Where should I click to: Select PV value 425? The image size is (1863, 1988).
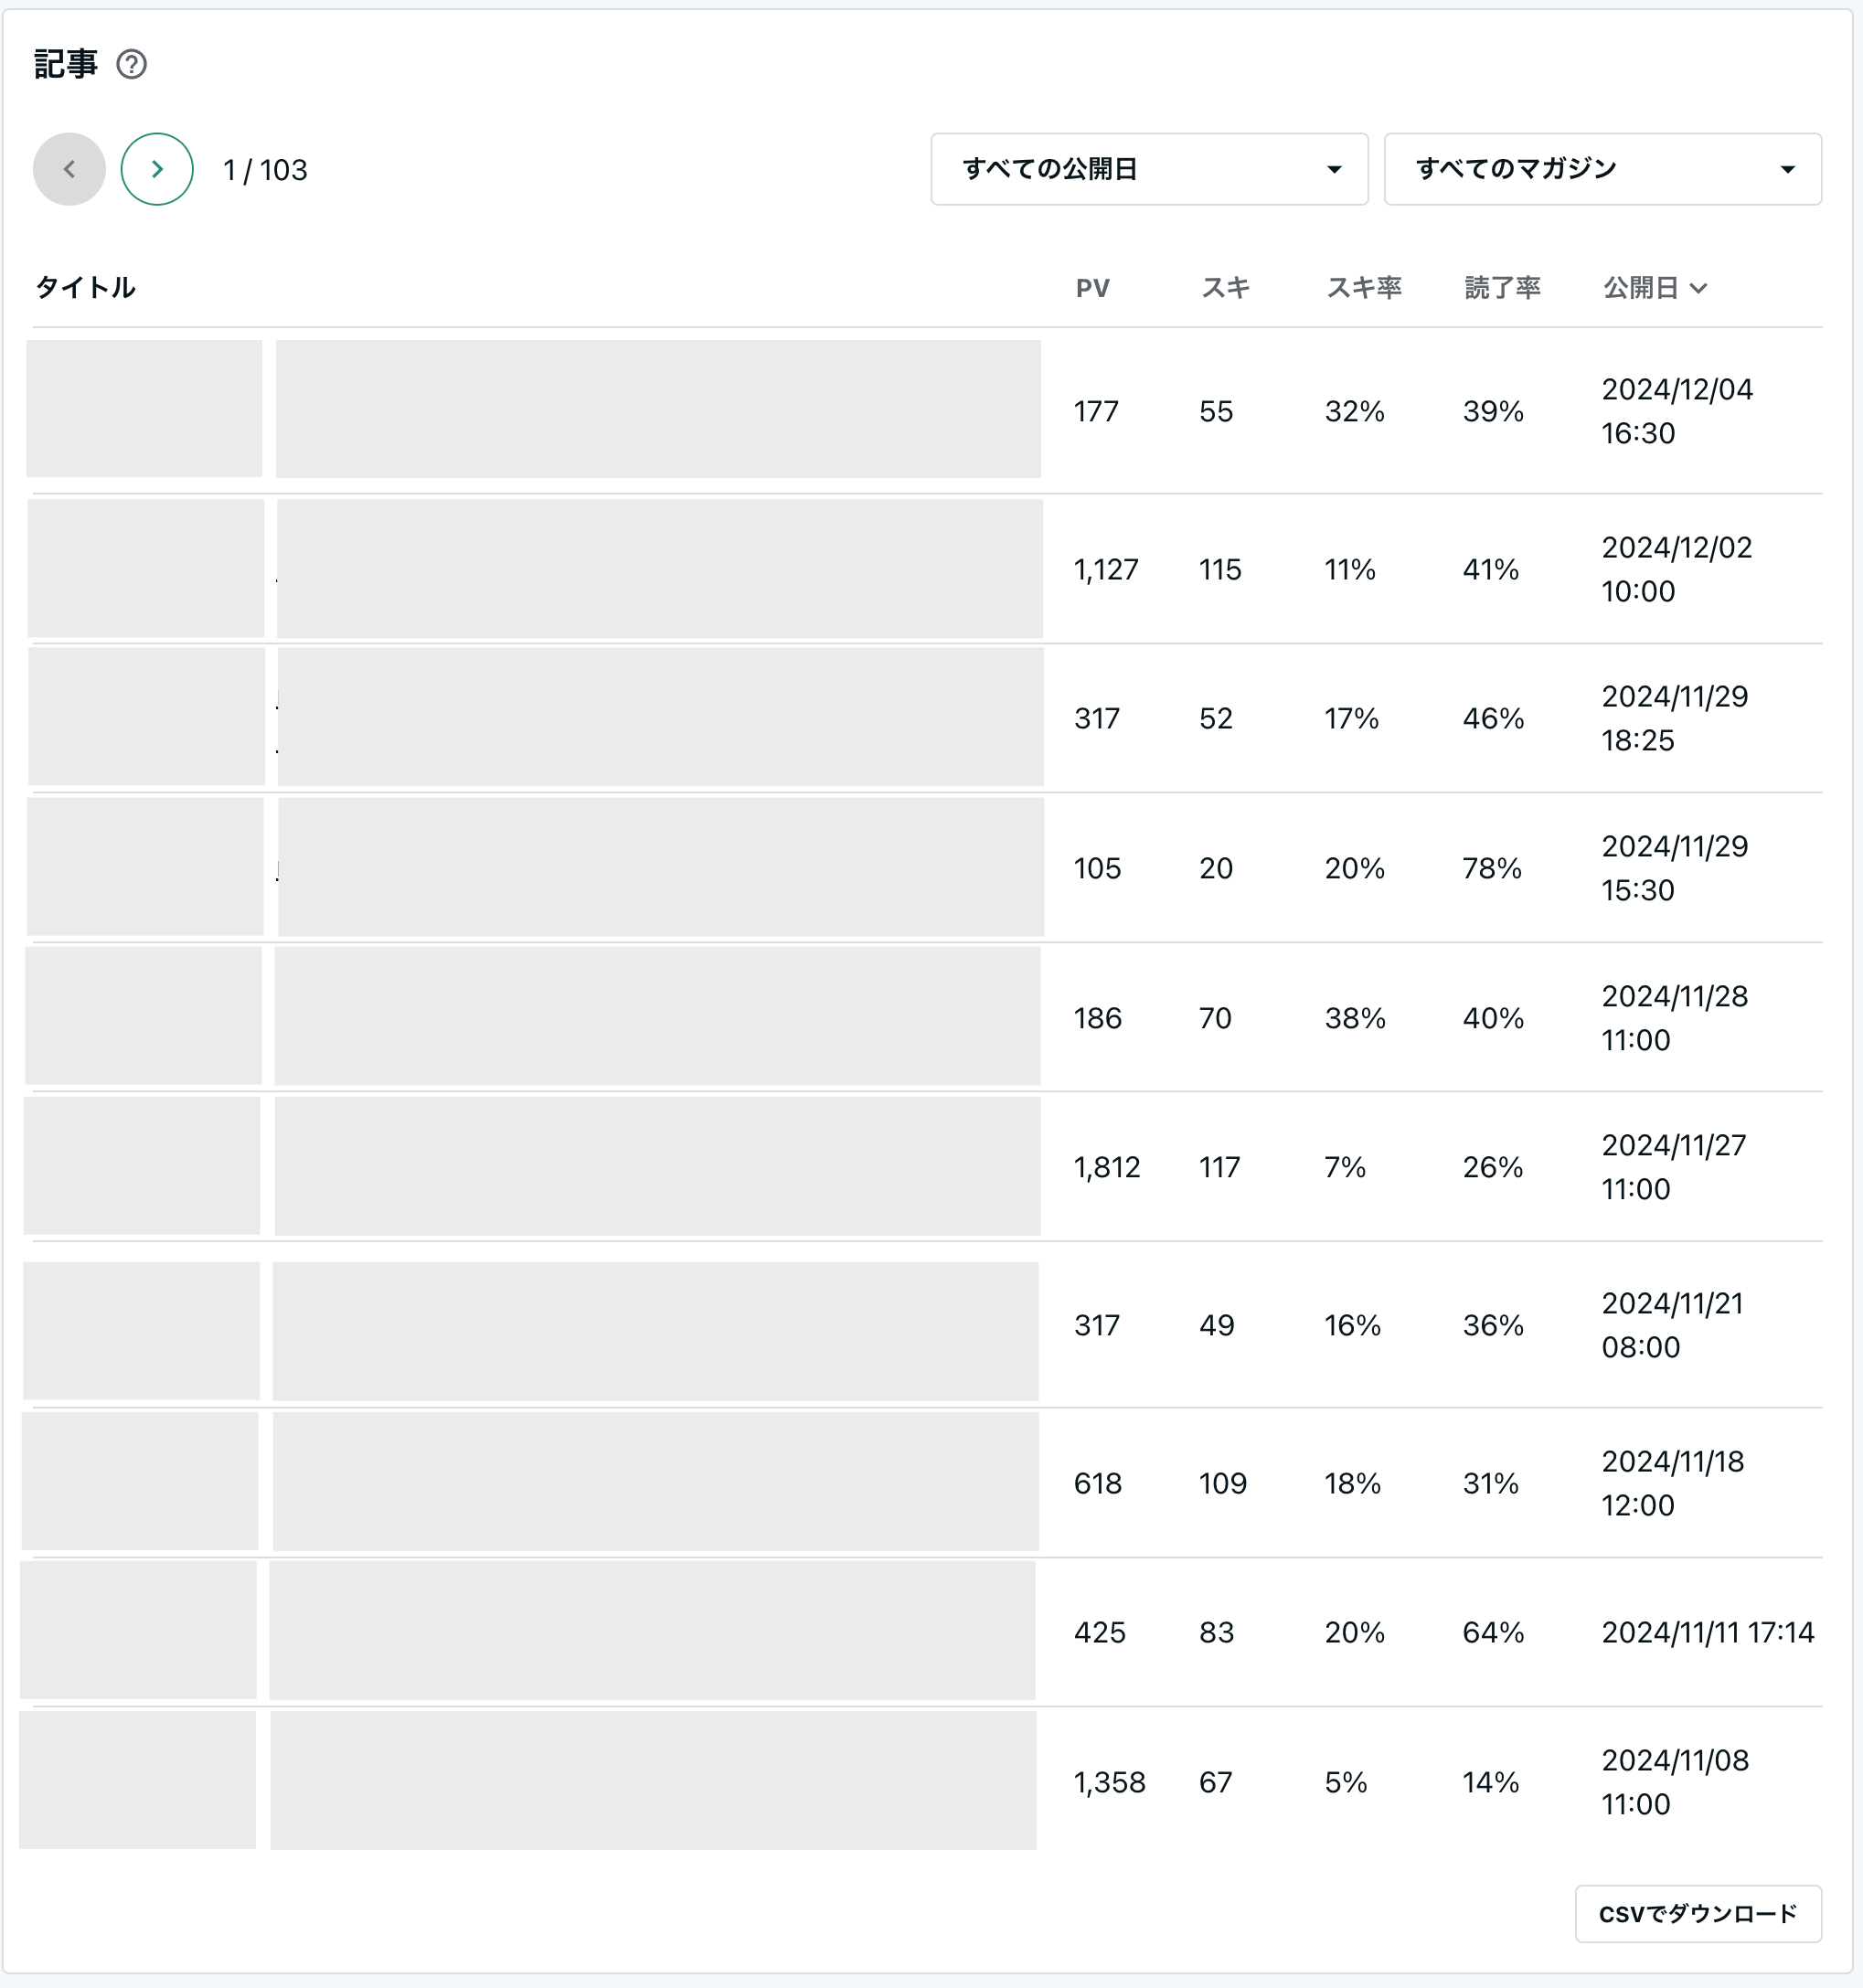tap(1100, 1632)
